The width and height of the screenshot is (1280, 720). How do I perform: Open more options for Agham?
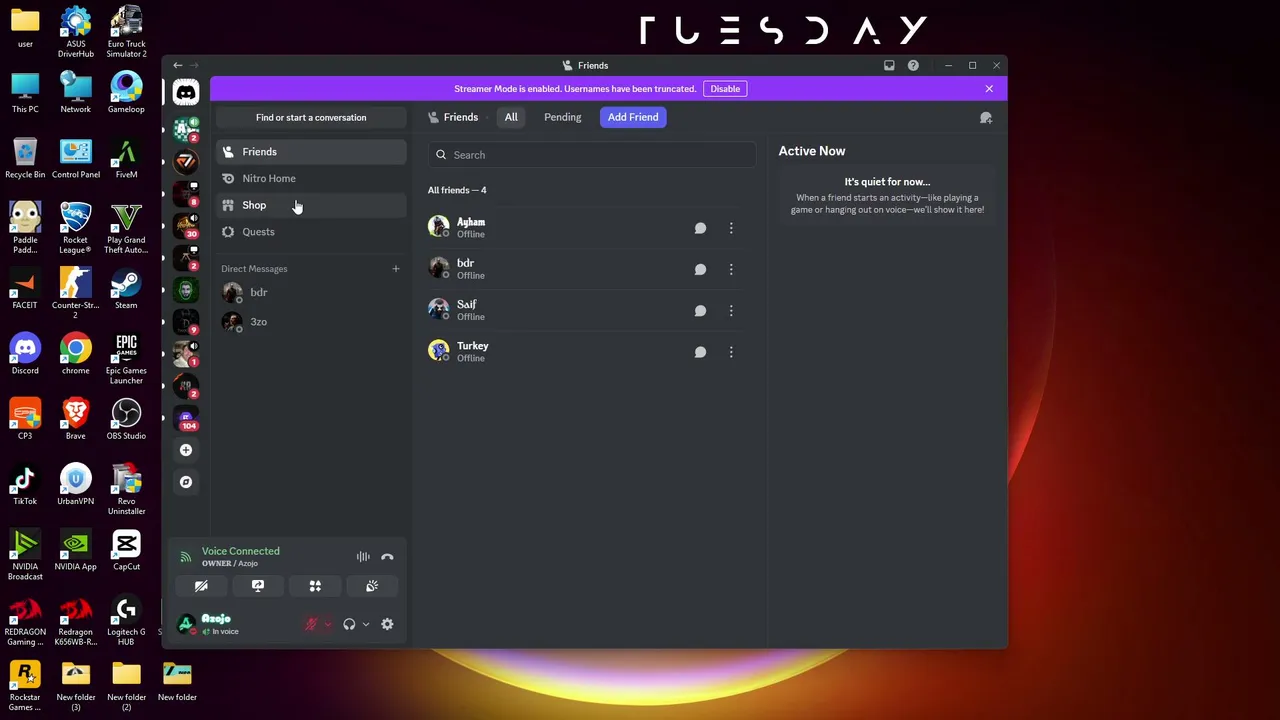click(731, 228)
